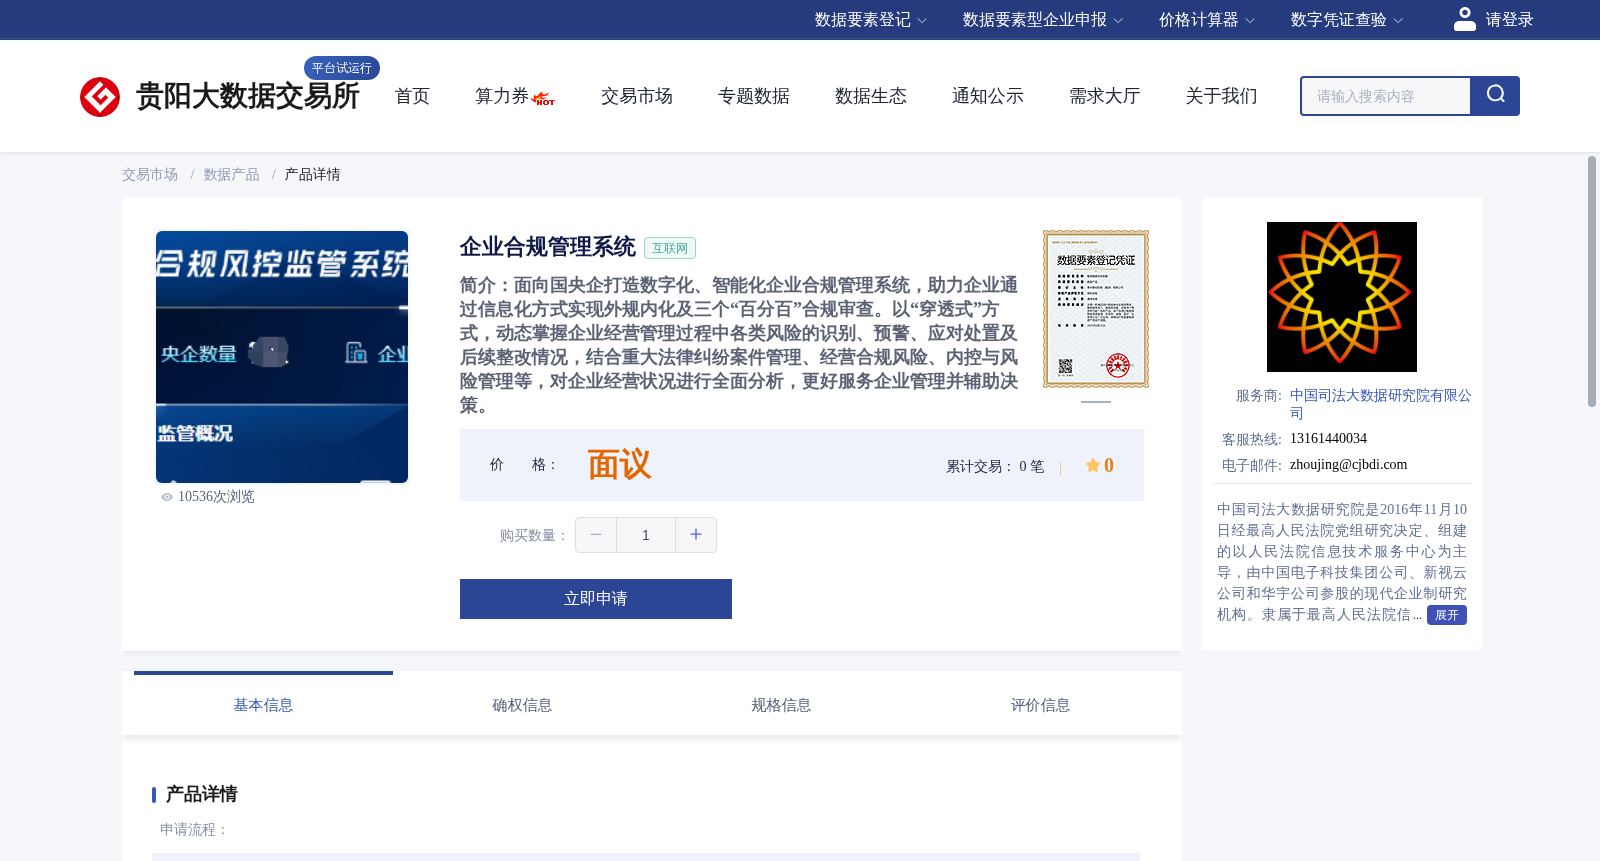
Task: Decrease purchase quantity with minus button
Action: click(596, 535)
